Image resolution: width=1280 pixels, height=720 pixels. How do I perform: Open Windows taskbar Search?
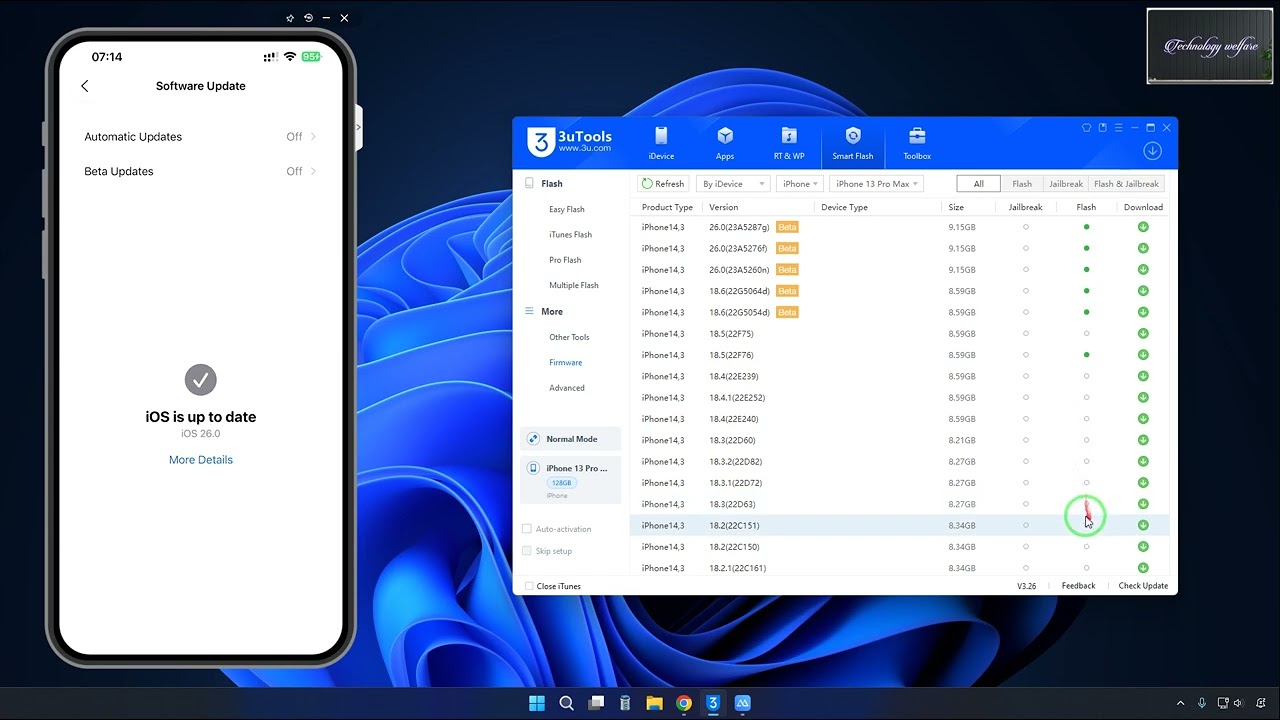coord(566,703)
